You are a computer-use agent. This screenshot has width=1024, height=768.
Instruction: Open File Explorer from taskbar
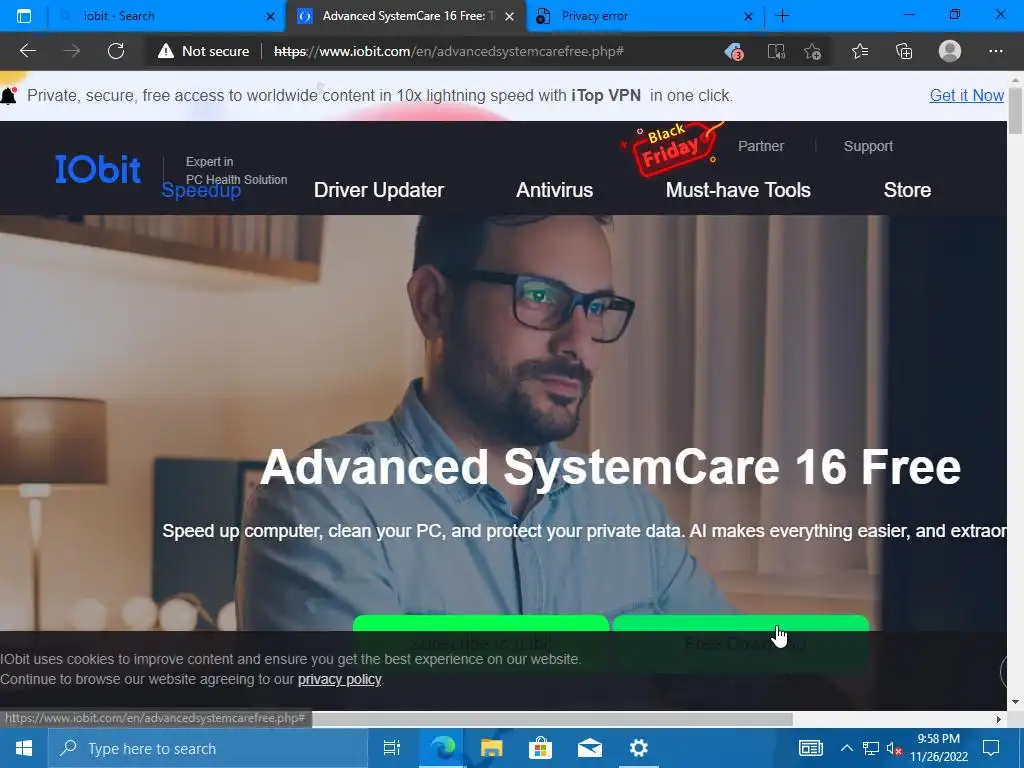[492, 748]
